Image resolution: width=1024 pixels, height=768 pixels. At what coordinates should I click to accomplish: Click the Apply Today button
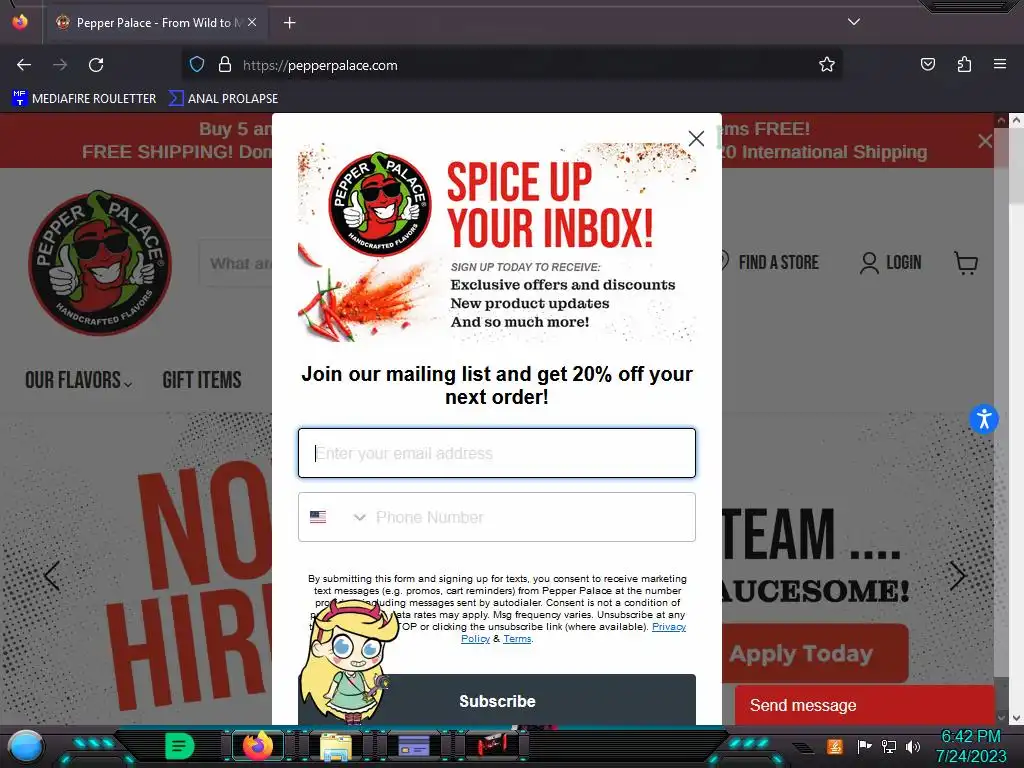[814, 653]
